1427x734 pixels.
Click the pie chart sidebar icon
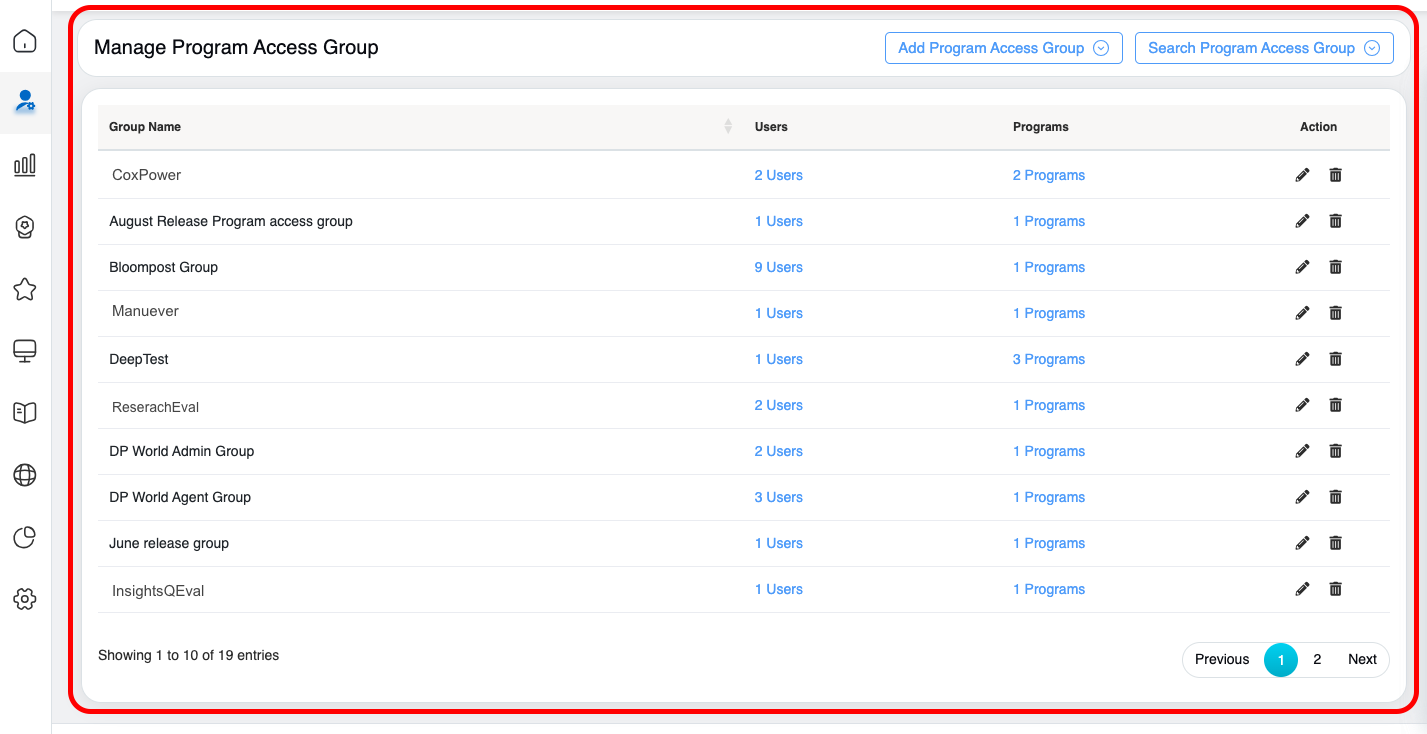pos(25,537)
